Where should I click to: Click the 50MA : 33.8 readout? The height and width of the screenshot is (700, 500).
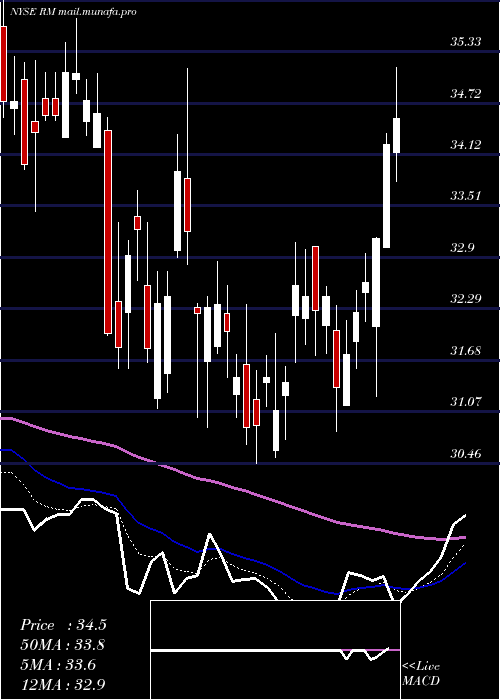pos(63,645)
